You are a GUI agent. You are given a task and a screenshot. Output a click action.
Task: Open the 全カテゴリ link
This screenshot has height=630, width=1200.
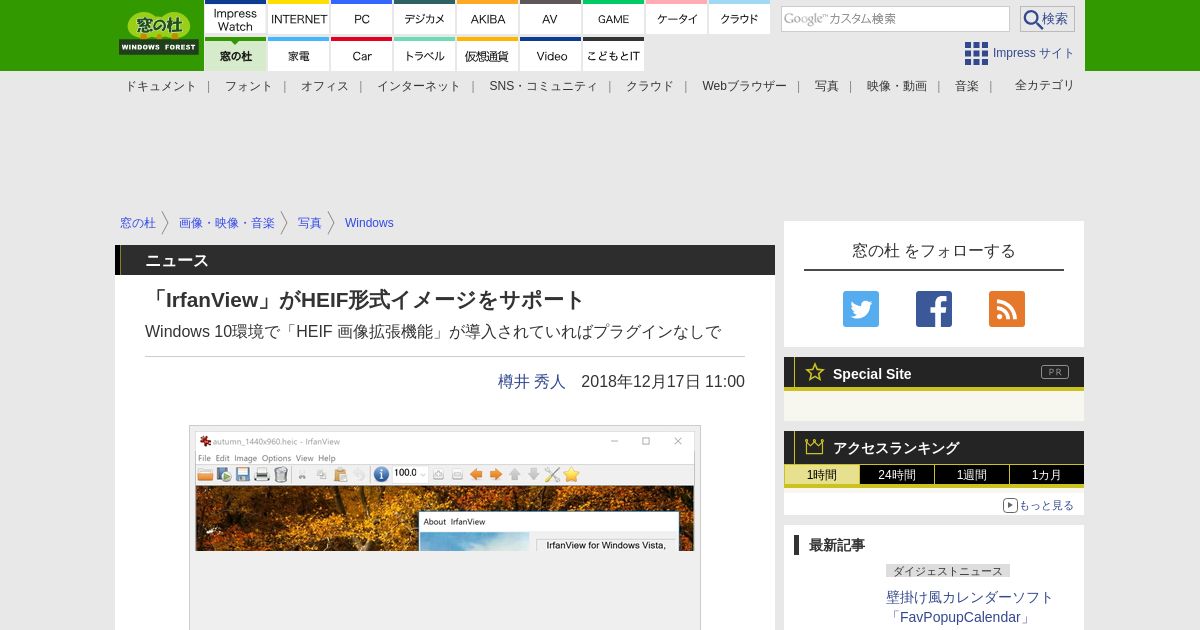pyautogui.click(x=1045, y=85)
